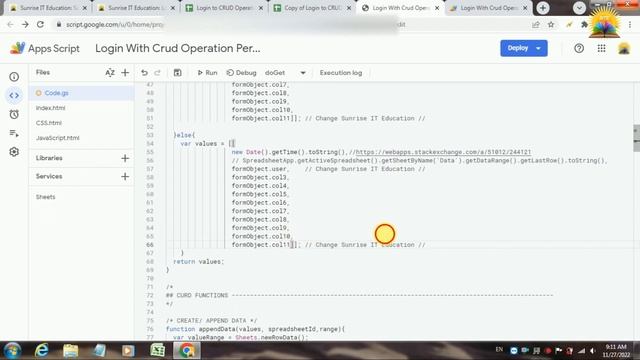
Task: Click the Deploy button
Action: pos(518,48)
